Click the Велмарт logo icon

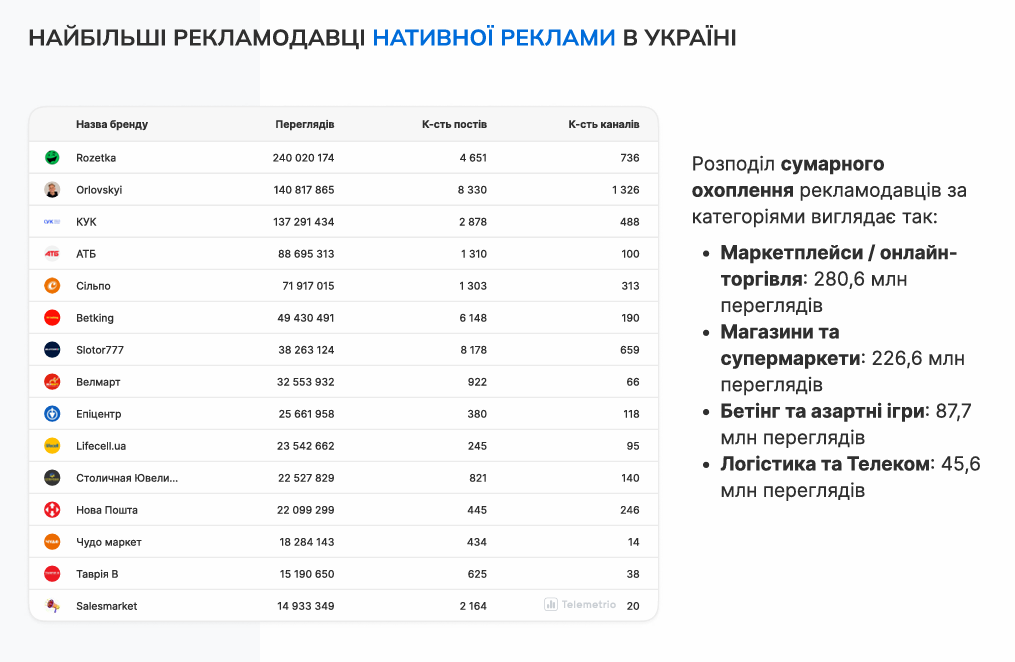point(55,381)
